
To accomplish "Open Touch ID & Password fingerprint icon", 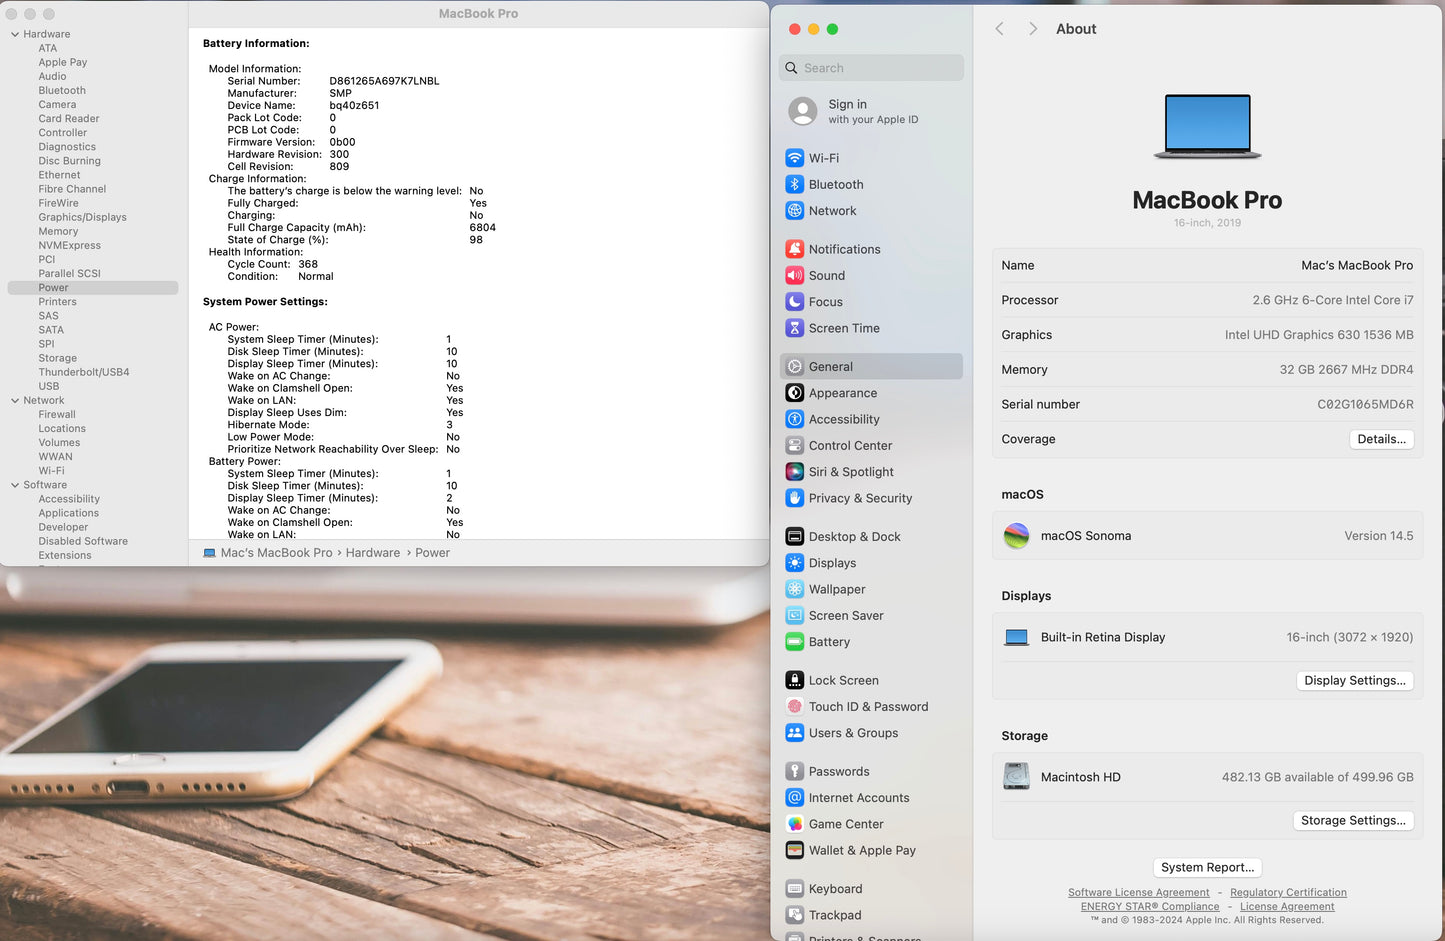I will pyautogui.click(x=794, y=707).
